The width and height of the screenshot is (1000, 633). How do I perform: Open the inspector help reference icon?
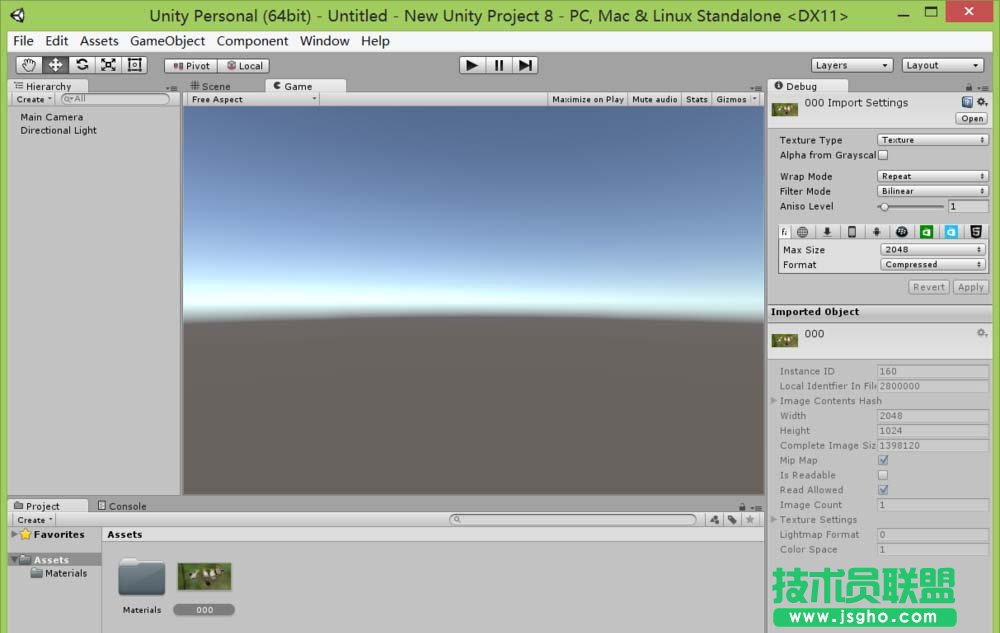pyautogui.click(x=967, y=102)
